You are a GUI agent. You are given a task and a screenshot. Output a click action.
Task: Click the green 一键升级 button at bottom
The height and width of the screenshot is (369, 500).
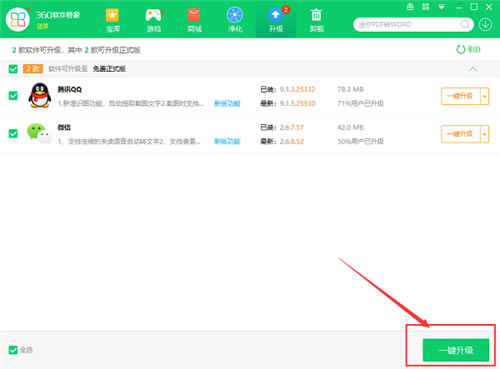(x=456, y=350)
